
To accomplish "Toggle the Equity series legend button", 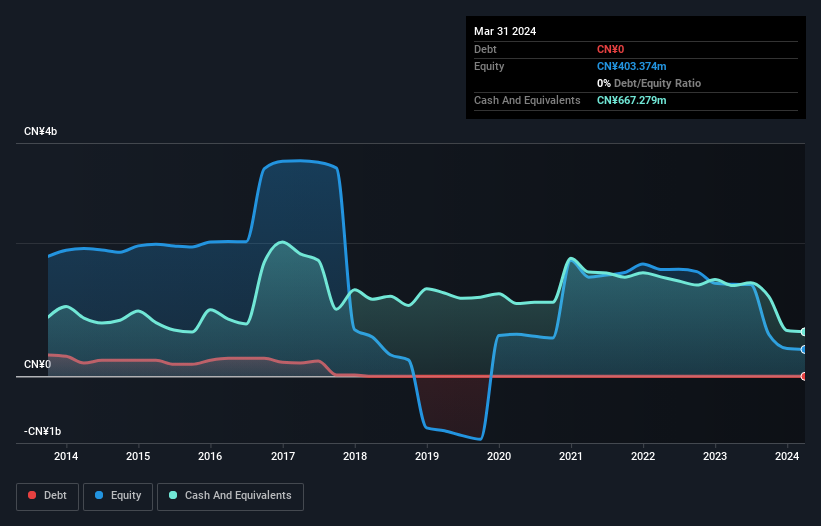I will pyautogui.click(x=118, y=496).
